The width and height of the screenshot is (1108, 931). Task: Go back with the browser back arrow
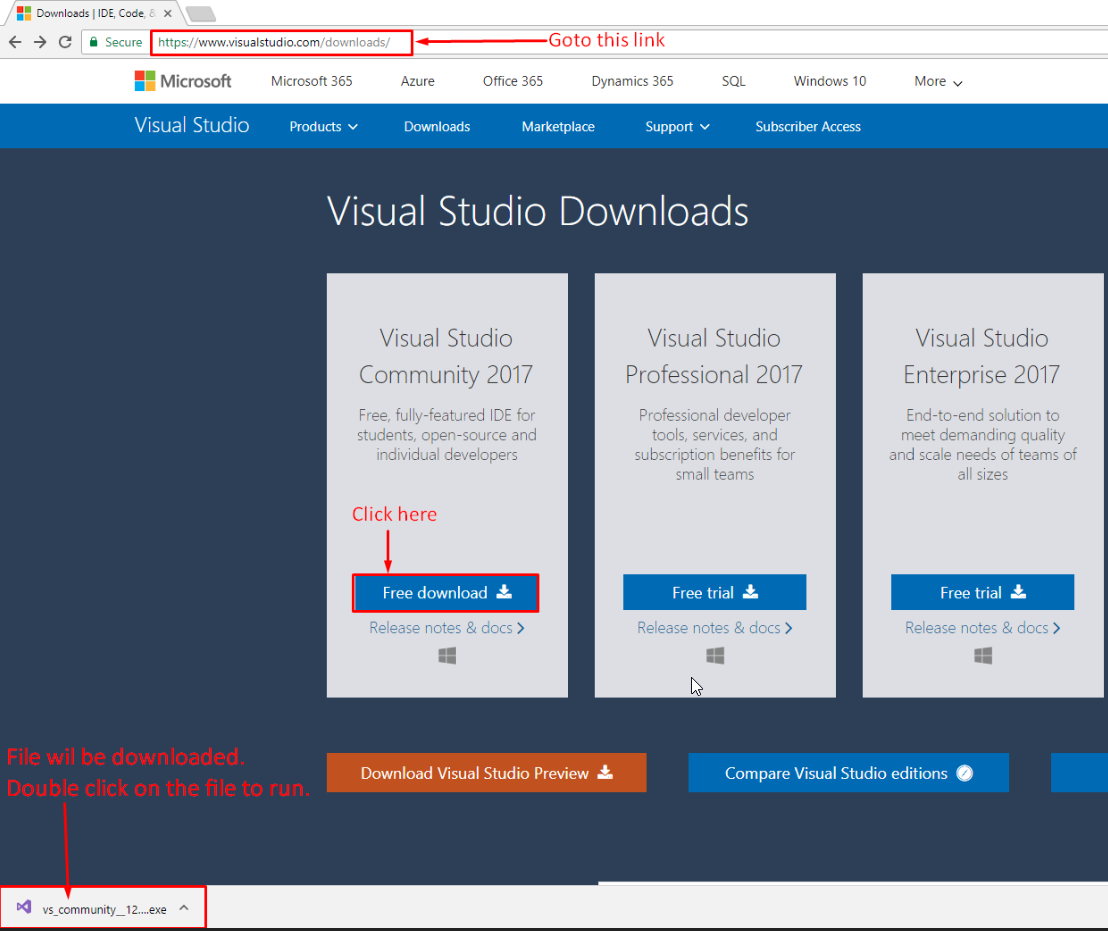coord(15,42)
